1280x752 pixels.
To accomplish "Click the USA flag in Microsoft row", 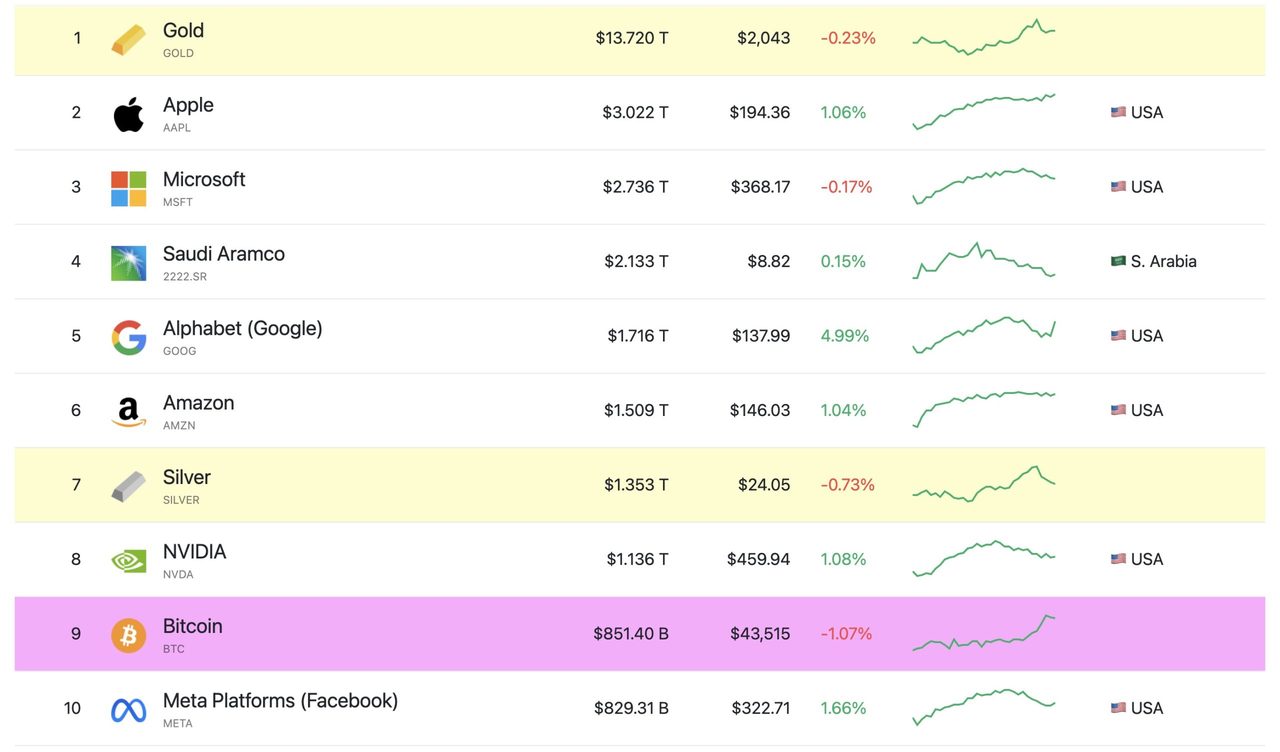I will tap(1118, 186).
